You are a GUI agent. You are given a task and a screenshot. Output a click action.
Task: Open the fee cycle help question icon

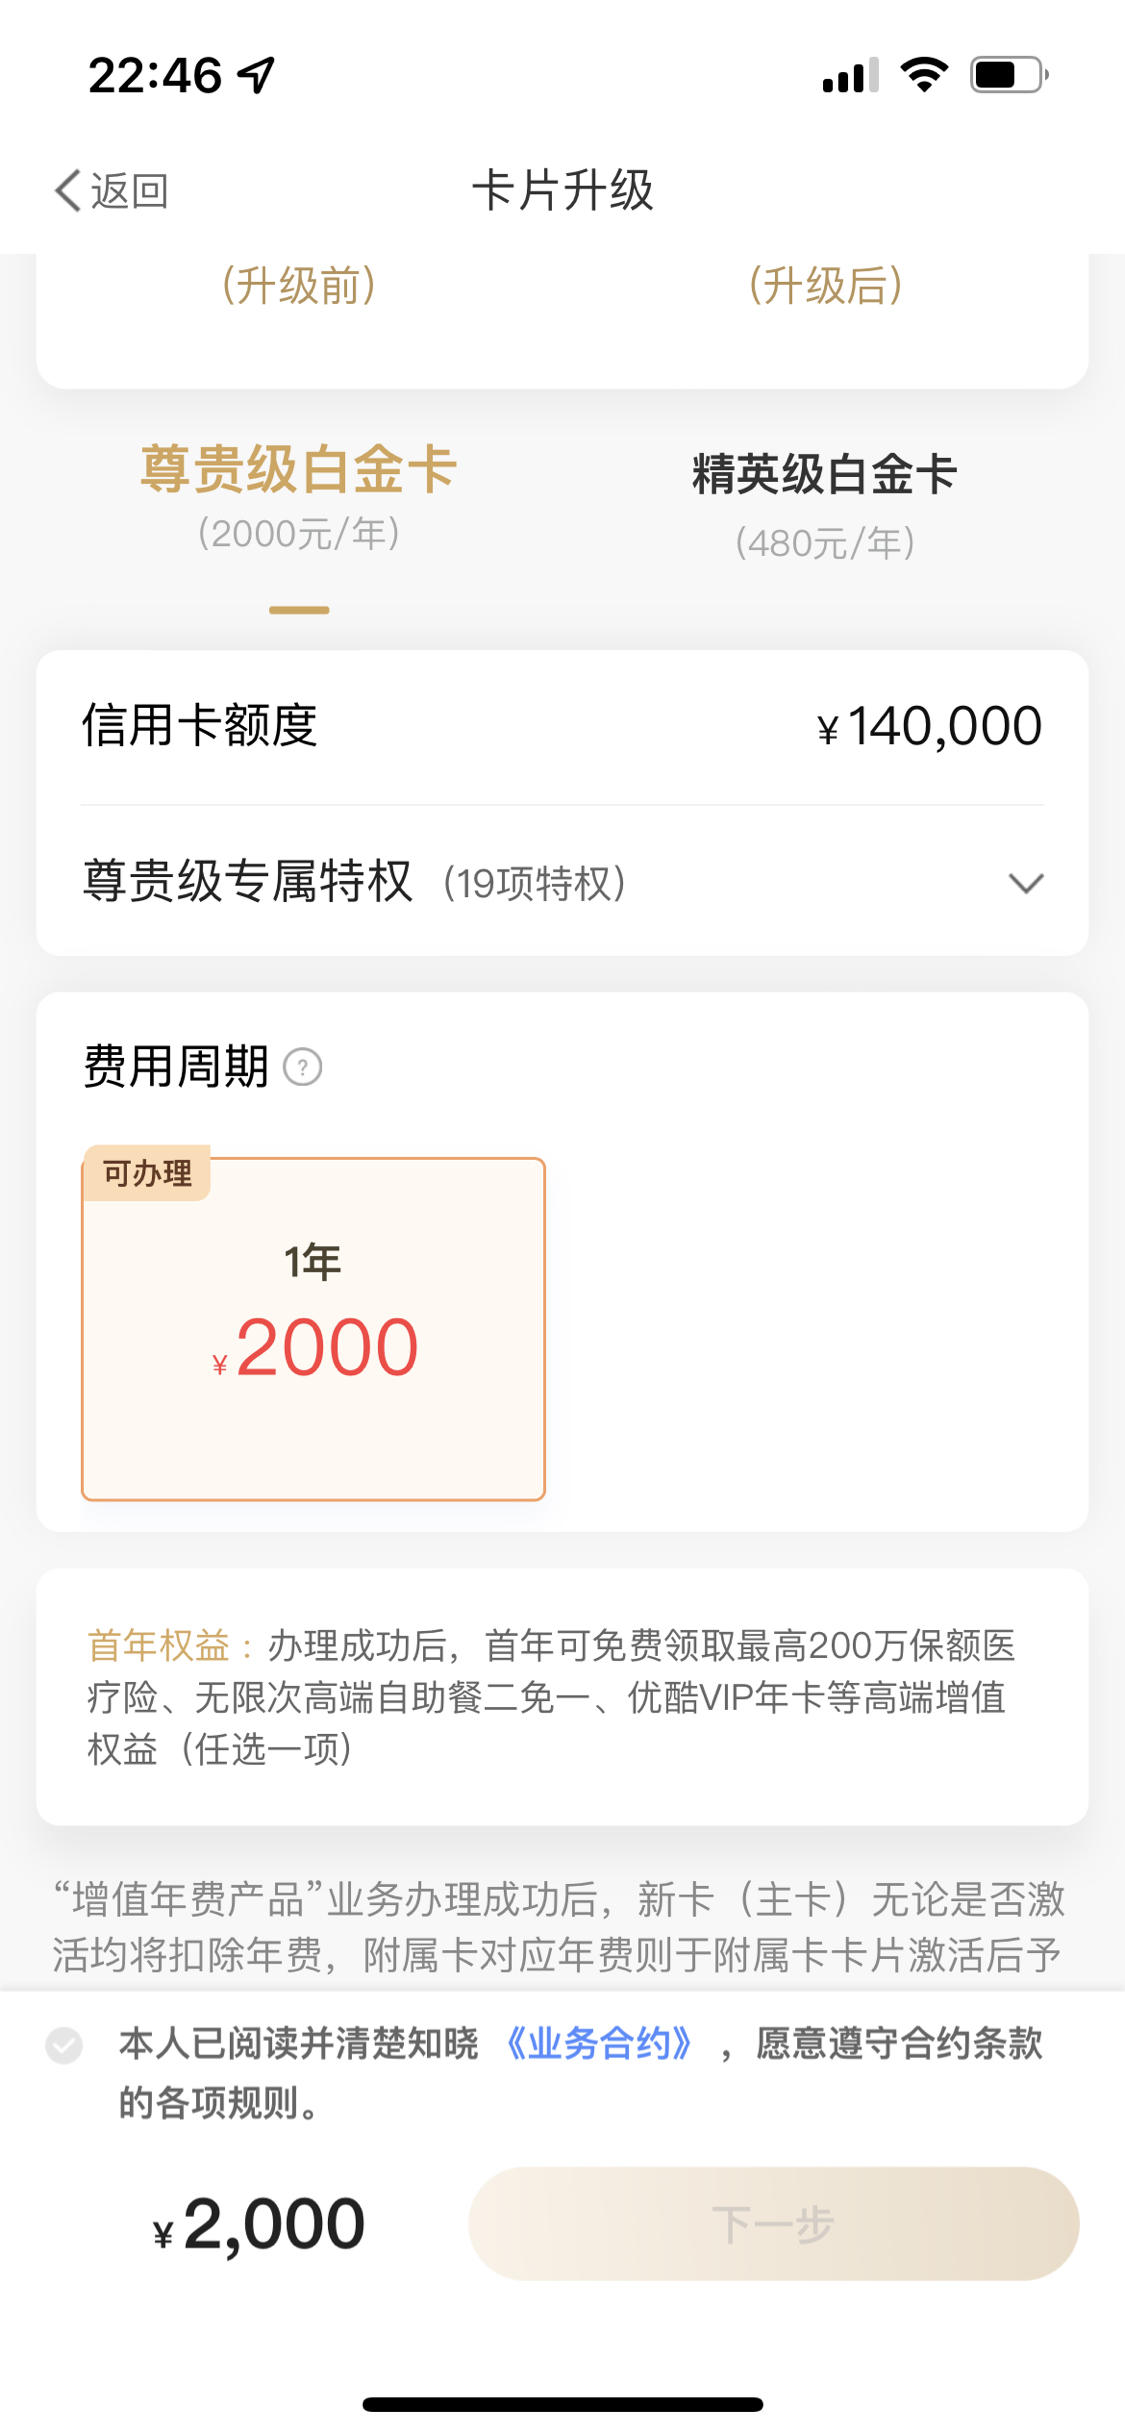tap(303, 1067)
